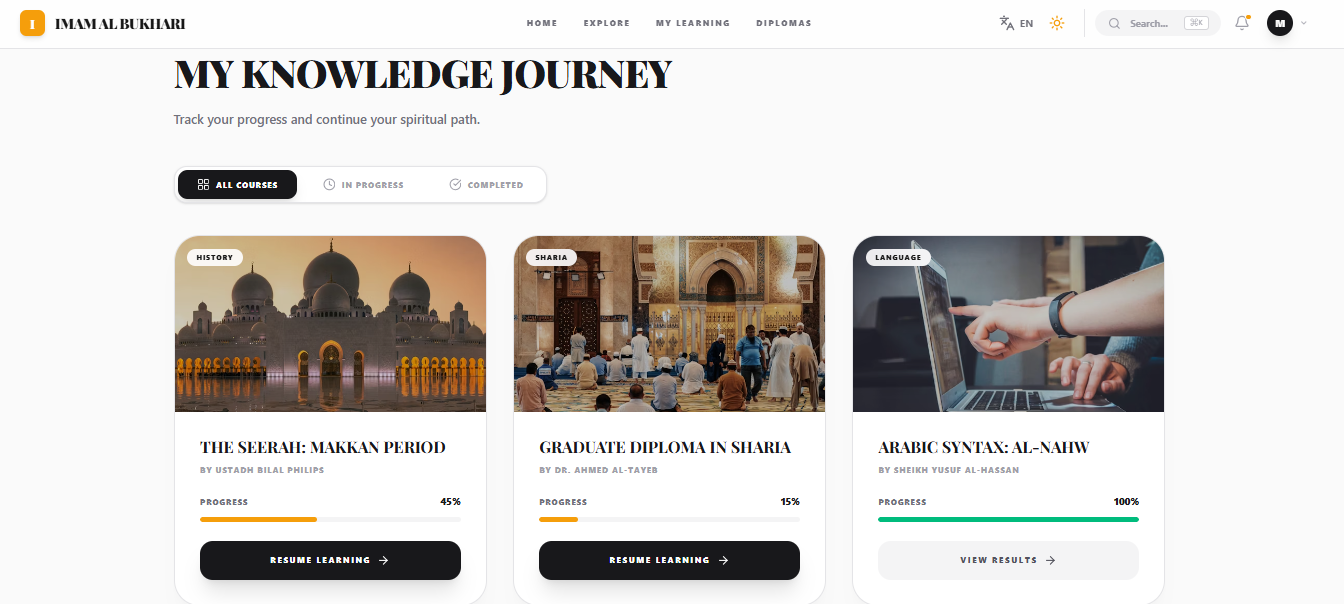Open the Diplomas navigation item
The image size is (1344, 604).
(x=784, y=23)
